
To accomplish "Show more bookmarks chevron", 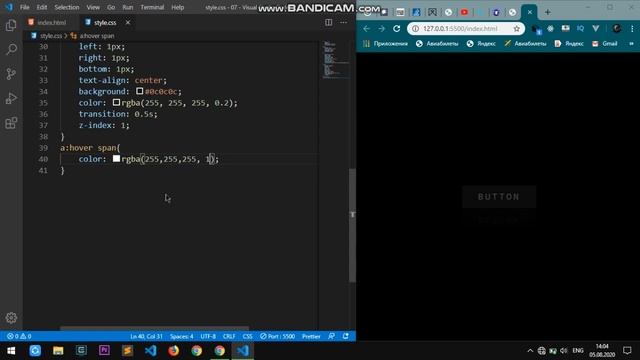I will pyautogui.click(x=631, y=44).
